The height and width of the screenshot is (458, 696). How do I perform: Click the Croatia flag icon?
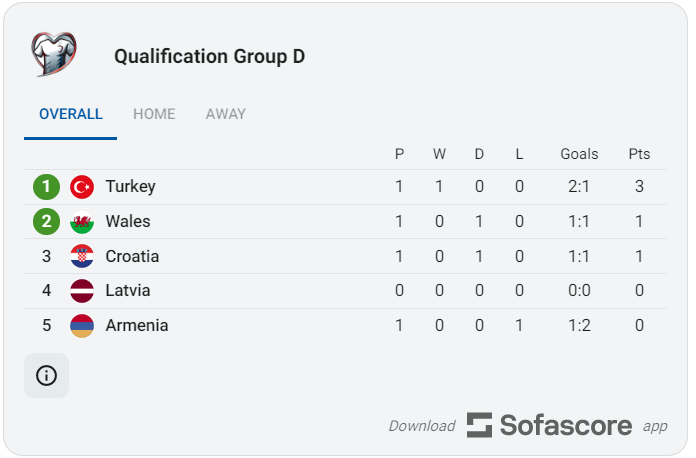[x=82, y=256]
